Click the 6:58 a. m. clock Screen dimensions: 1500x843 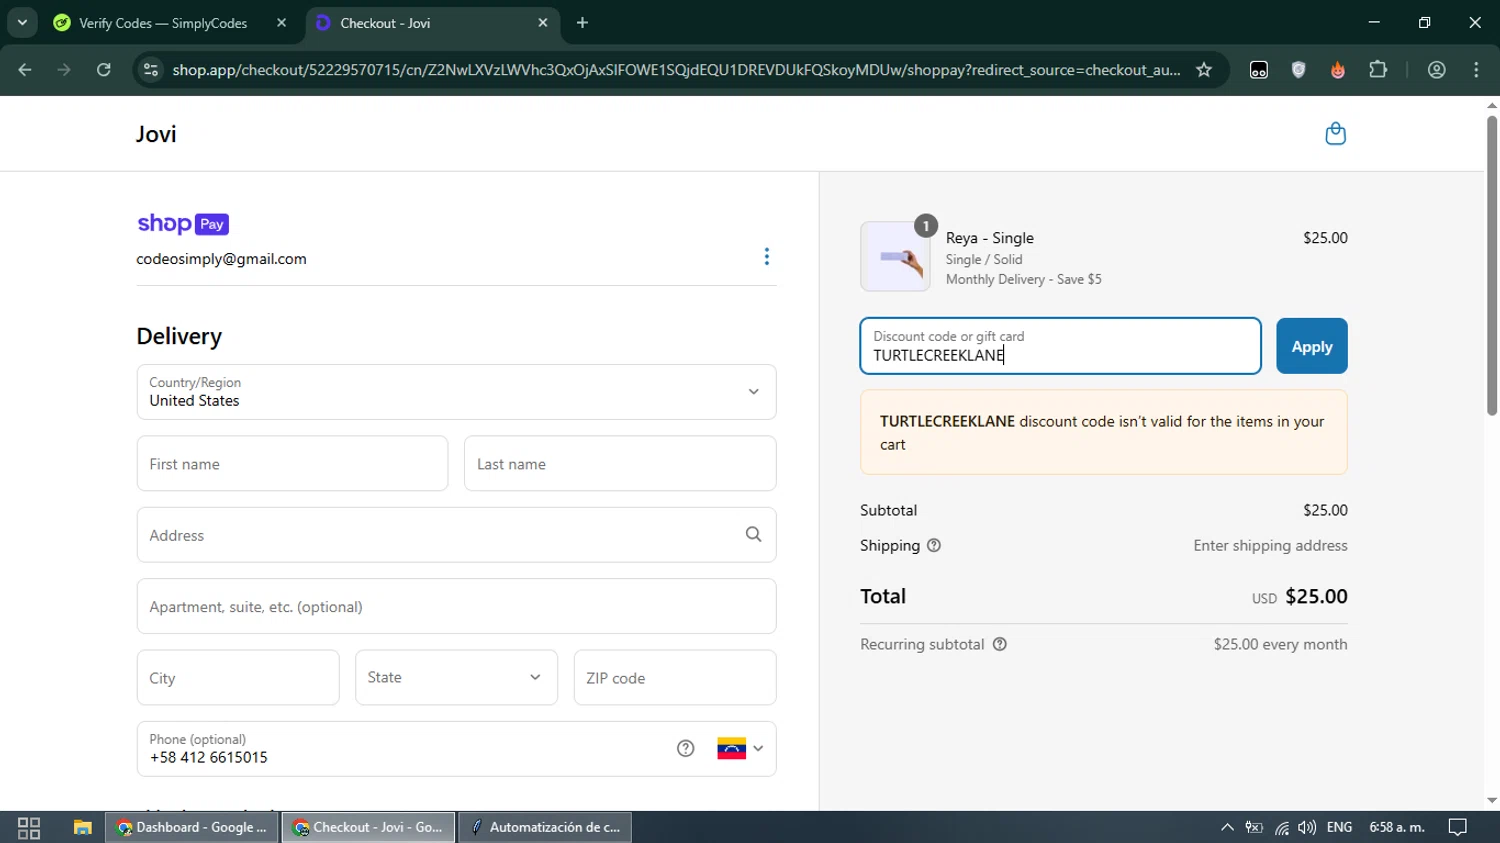coord(1397,827)
